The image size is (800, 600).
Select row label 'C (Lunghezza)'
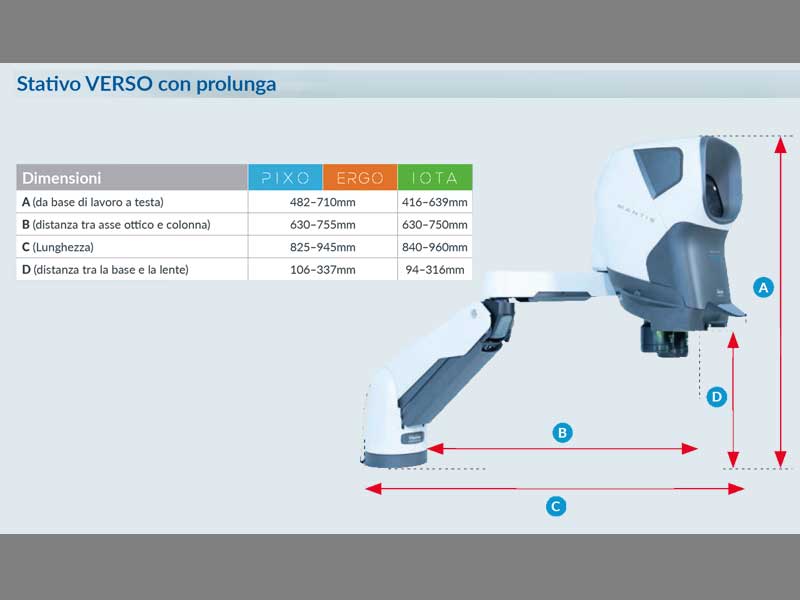(x=58, y=247)
